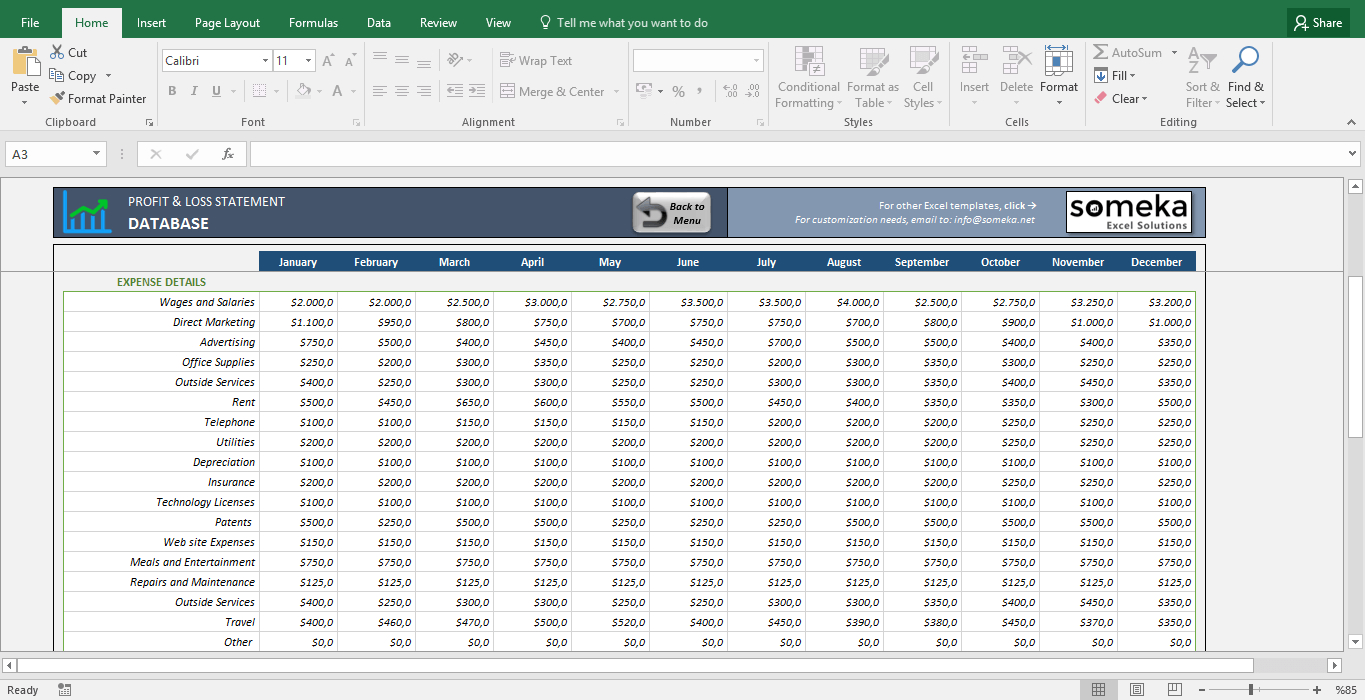Open the font name dropdown
This screenshot has height=700, width=1365.
pos(265,61)
